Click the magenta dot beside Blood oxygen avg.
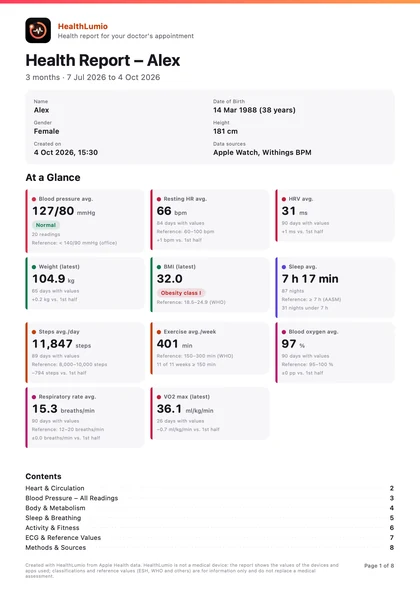This screenshot has width=420, height=595. pyautogui.click(x=284, y=332)
